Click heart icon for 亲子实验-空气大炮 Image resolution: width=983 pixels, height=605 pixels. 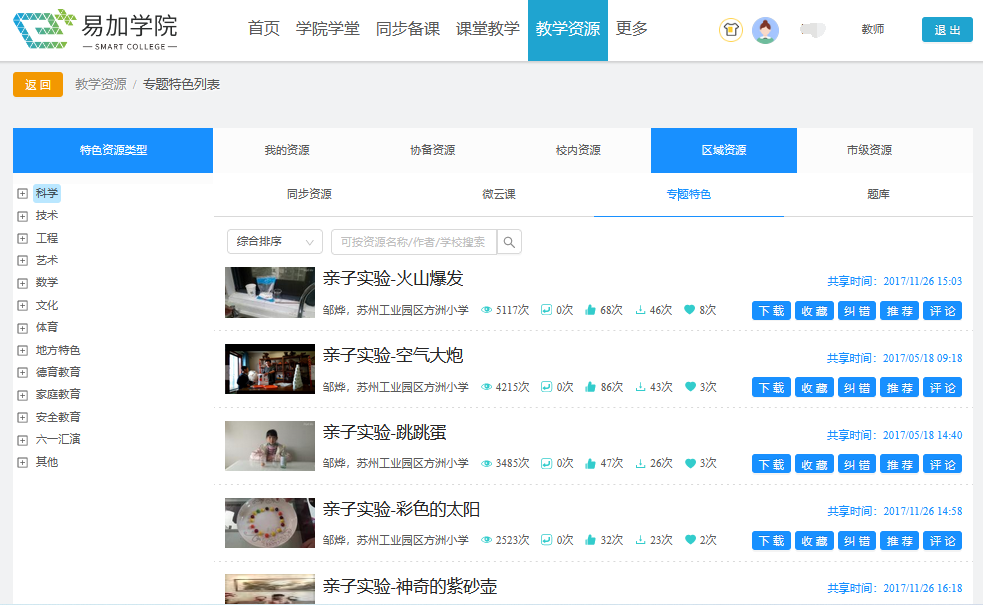point(690,387)
